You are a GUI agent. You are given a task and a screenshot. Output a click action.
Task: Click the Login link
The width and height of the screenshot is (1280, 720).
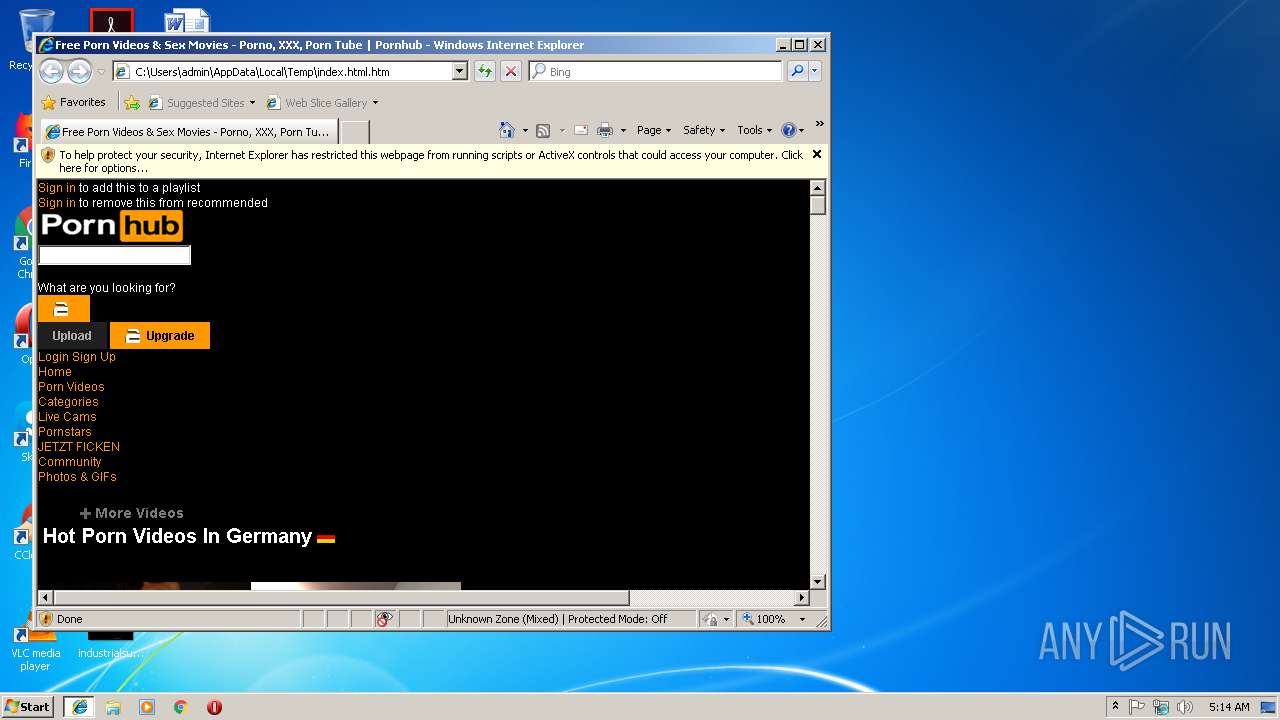[x=53, y=357]
